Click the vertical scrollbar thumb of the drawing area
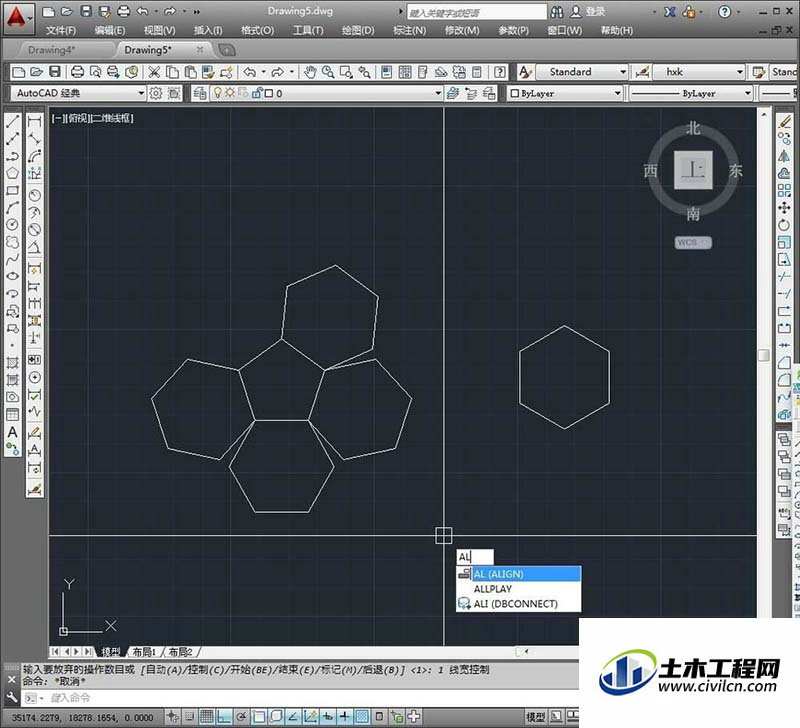The image size is (800, 728). (x=764, y=356)
